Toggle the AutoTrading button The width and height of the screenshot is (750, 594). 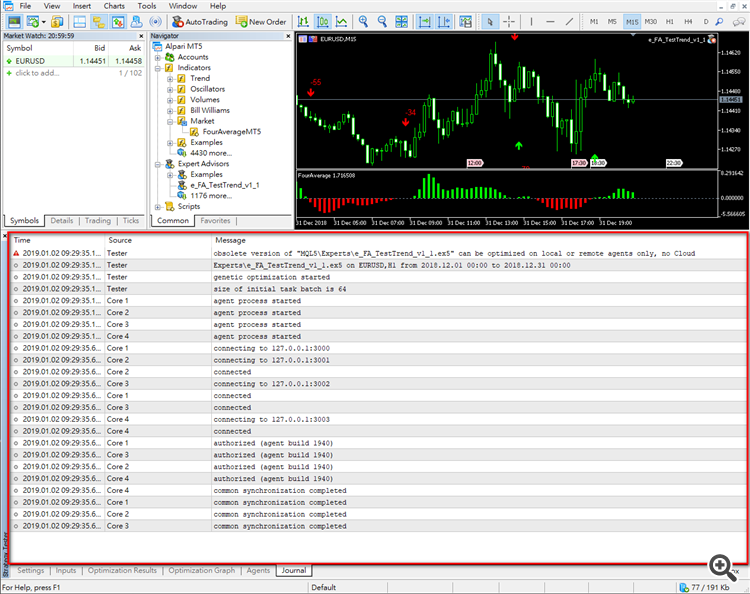pos(199,21)
